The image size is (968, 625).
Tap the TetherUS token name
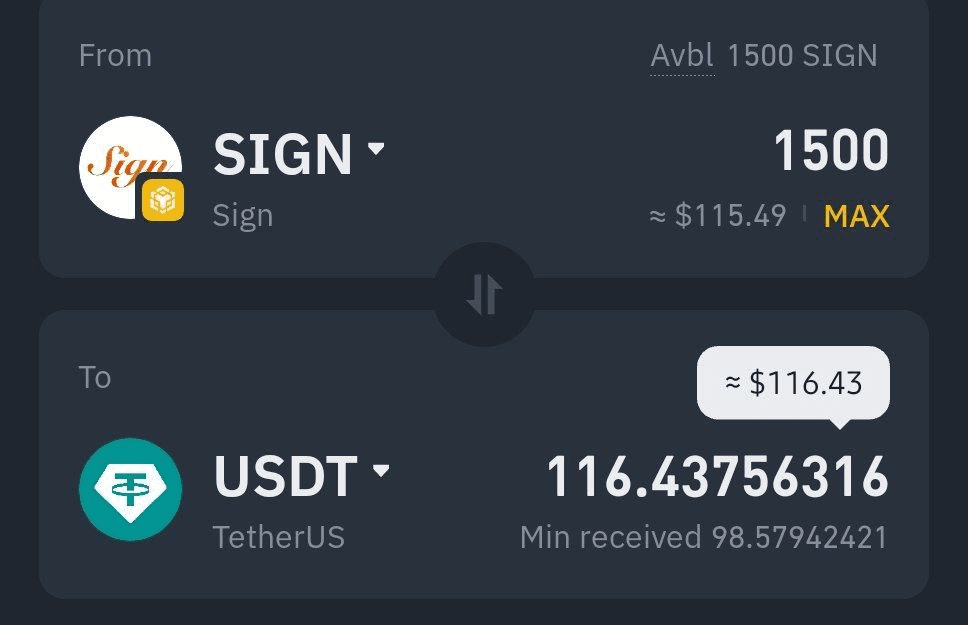tap(278, 537)
